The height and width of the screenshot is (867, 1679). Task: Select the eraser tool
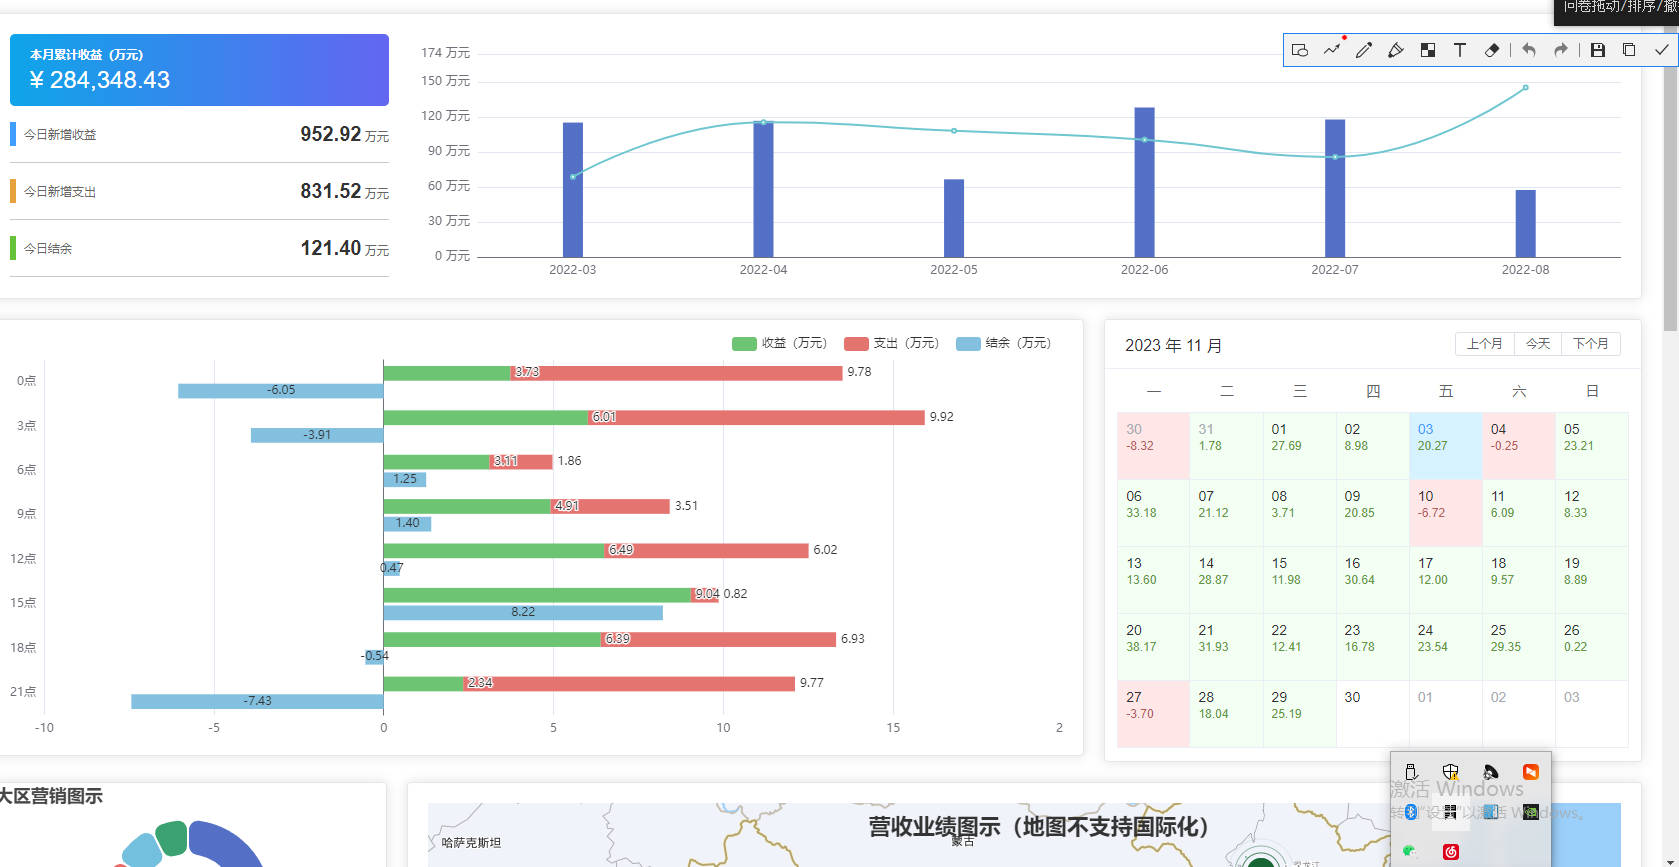point(1492,50)
